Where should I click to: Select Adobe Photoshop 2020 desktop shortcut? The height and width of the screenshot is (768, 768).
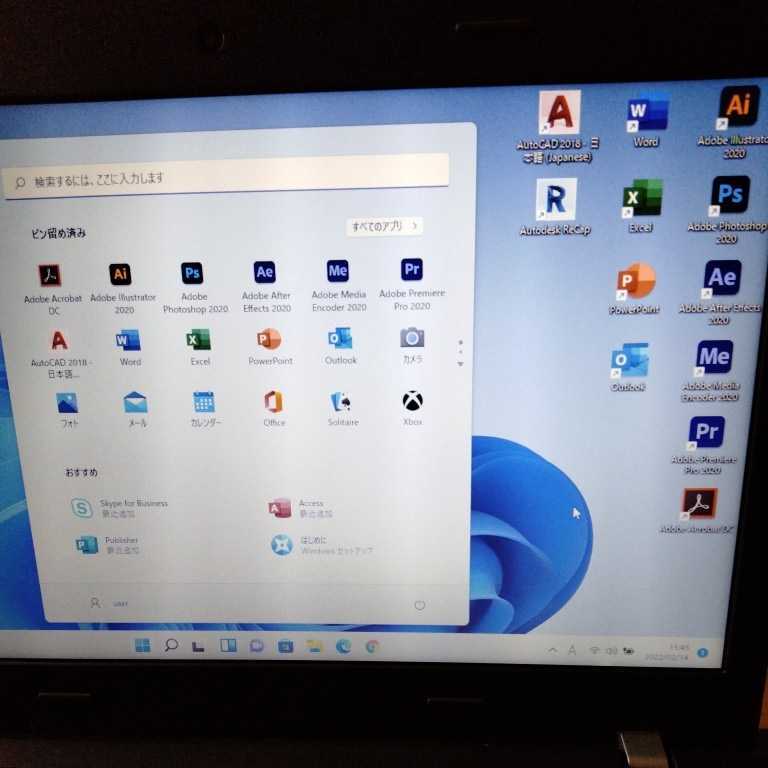(x=727, y=210)
